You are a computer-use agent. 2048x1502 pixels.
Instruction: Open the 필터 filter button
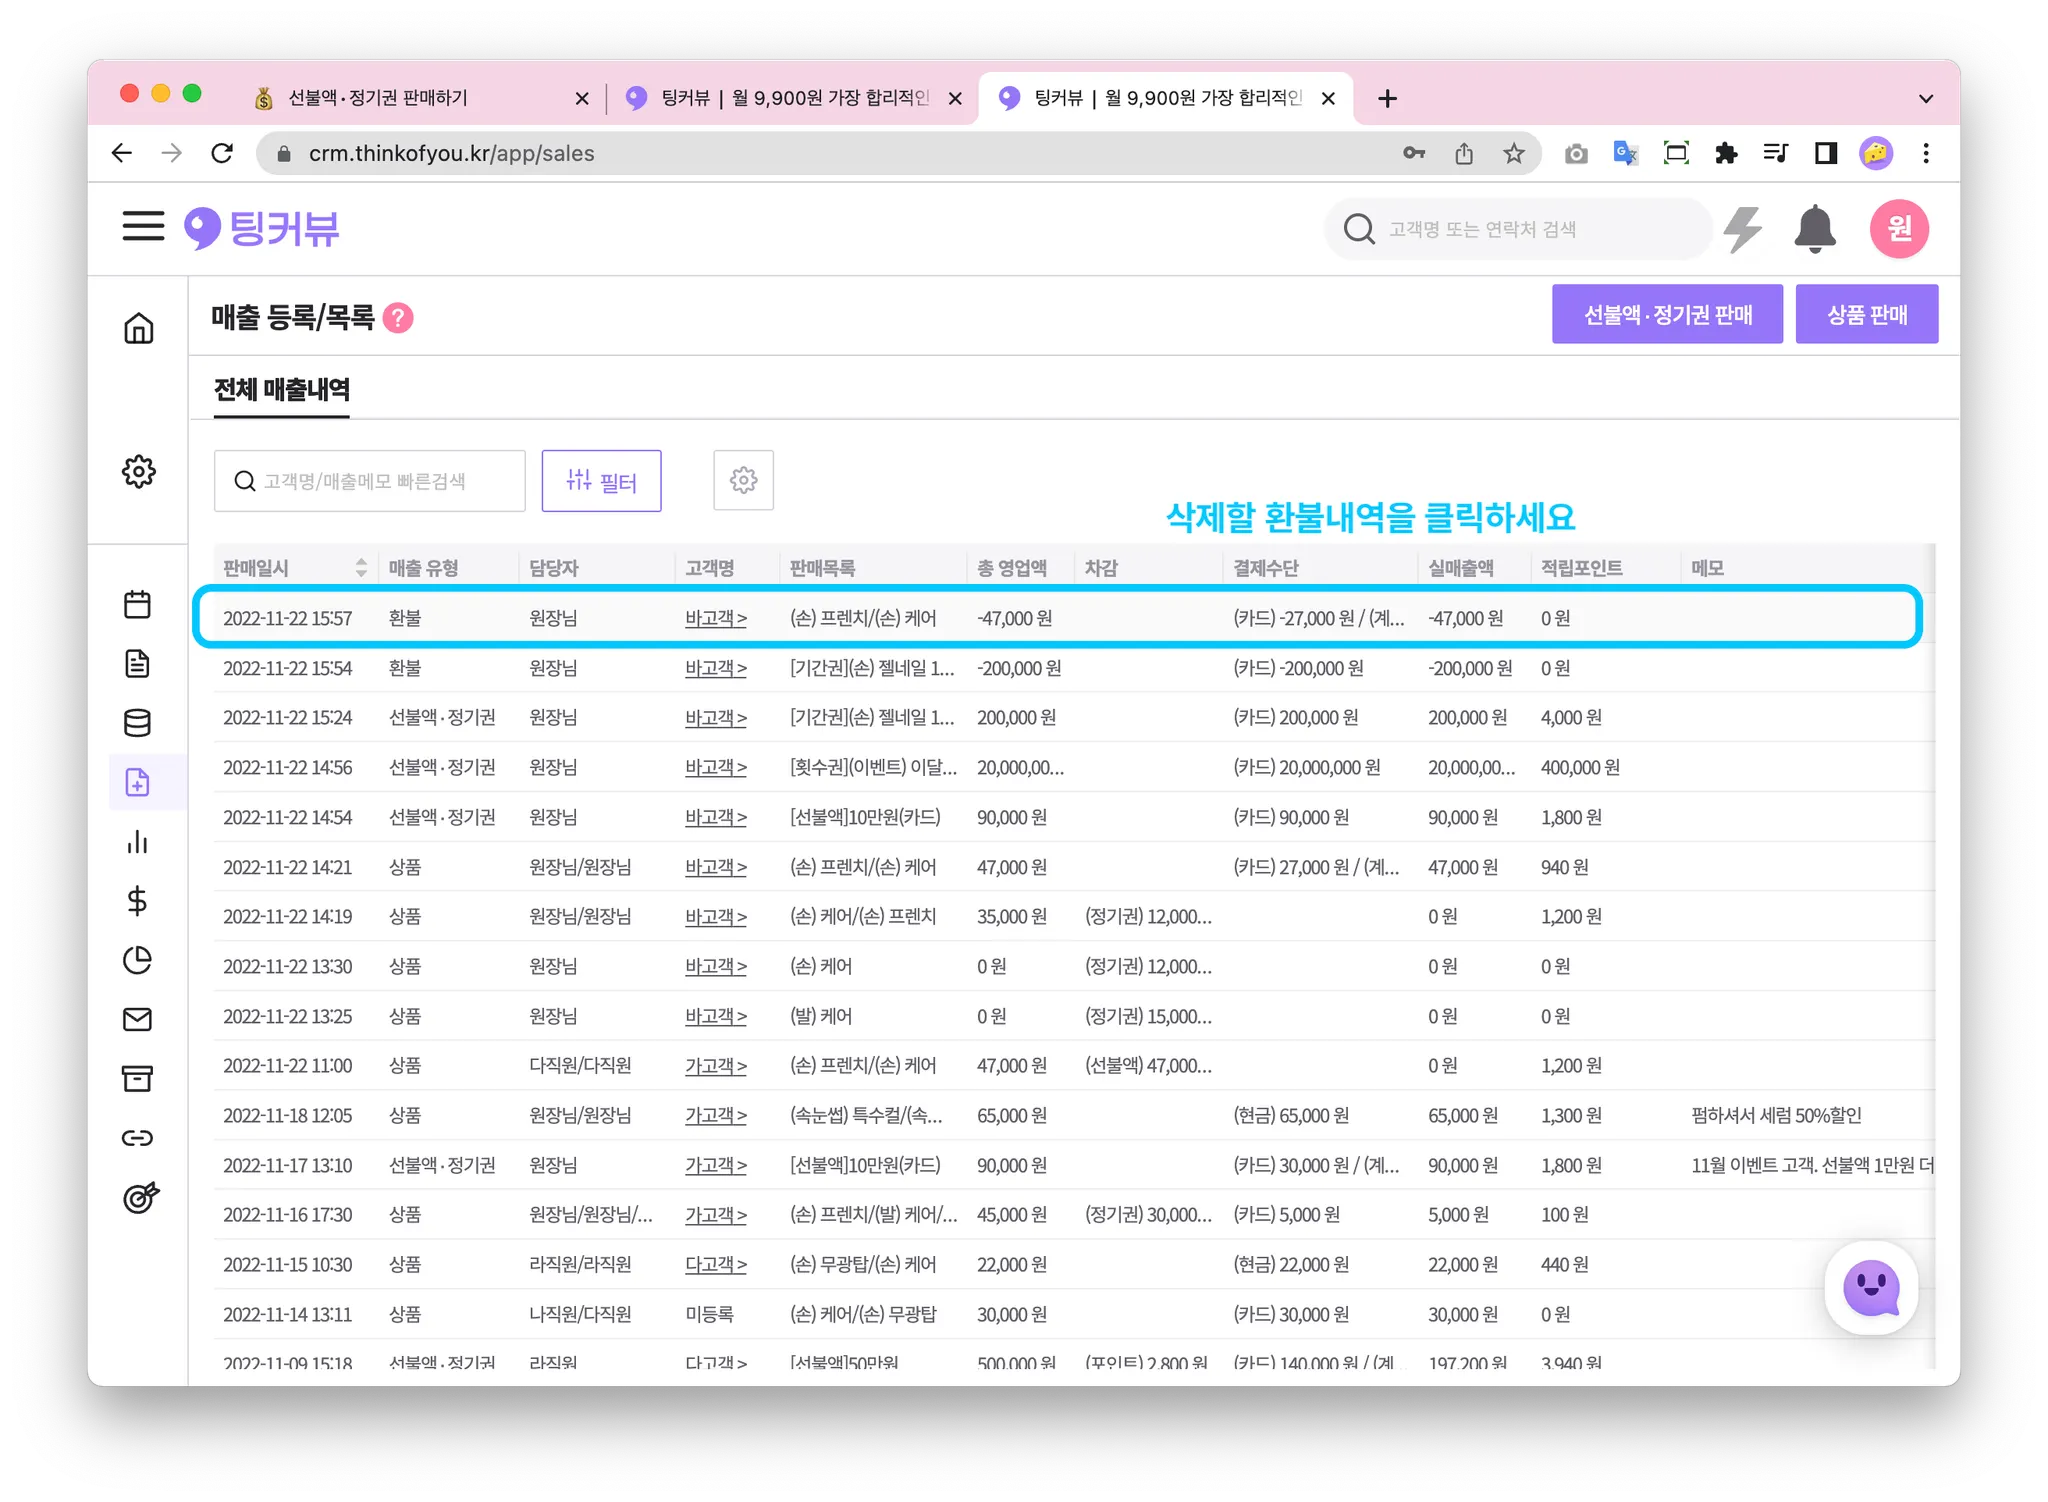(x=601, y=481)
